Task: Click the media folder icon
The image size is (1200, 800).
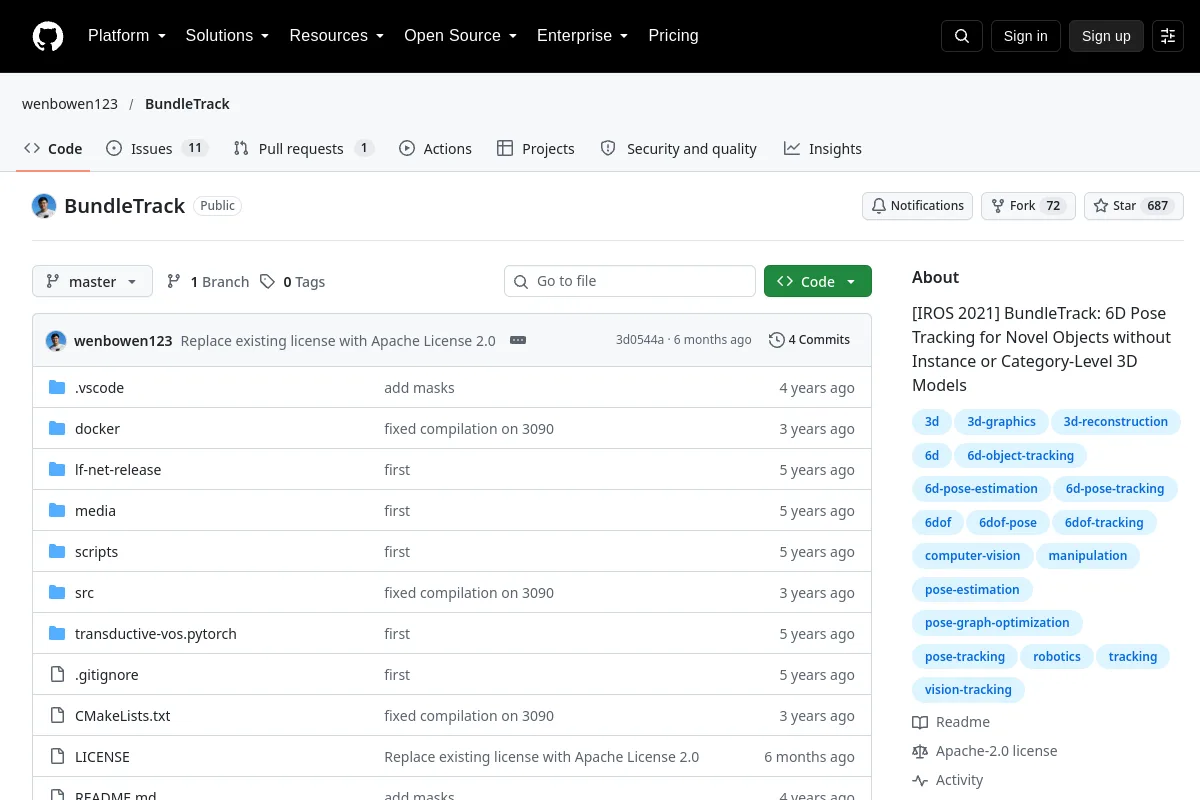Action: 57,511
